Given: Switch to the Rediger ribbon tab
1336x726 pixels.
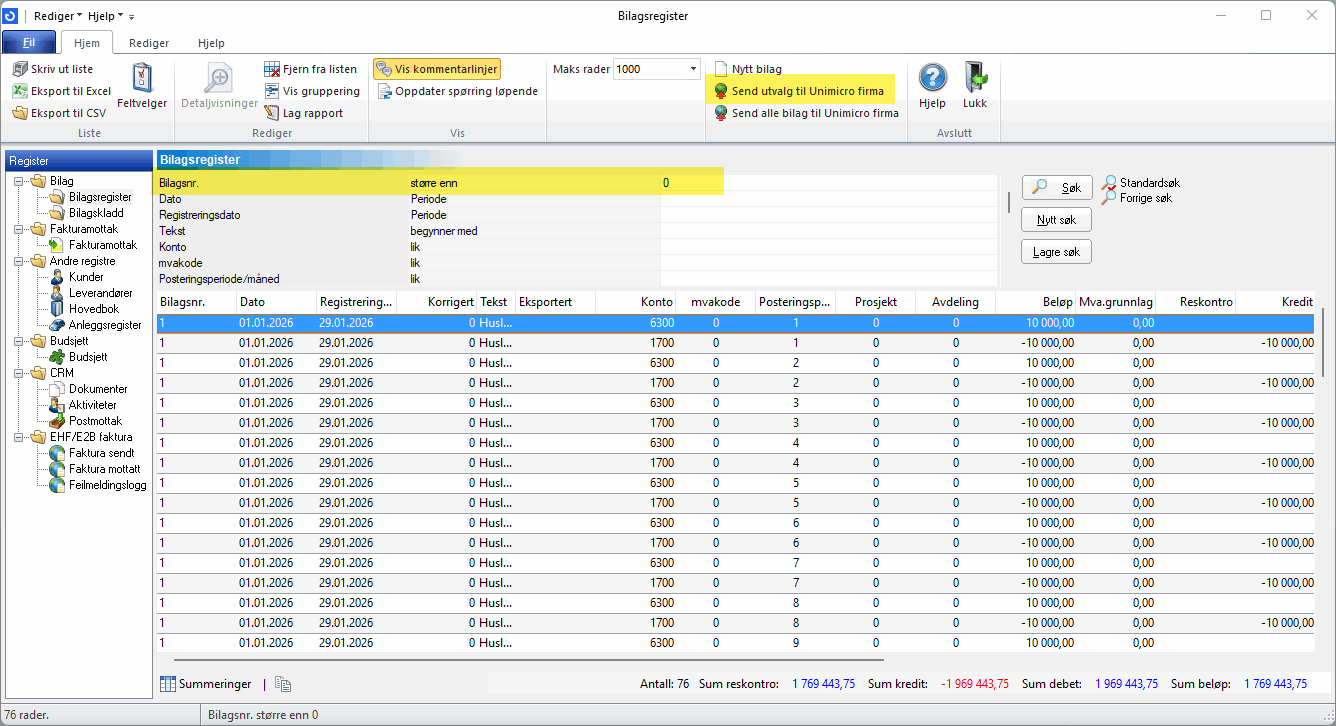Looking at the screenshot, I should [149, 43].
